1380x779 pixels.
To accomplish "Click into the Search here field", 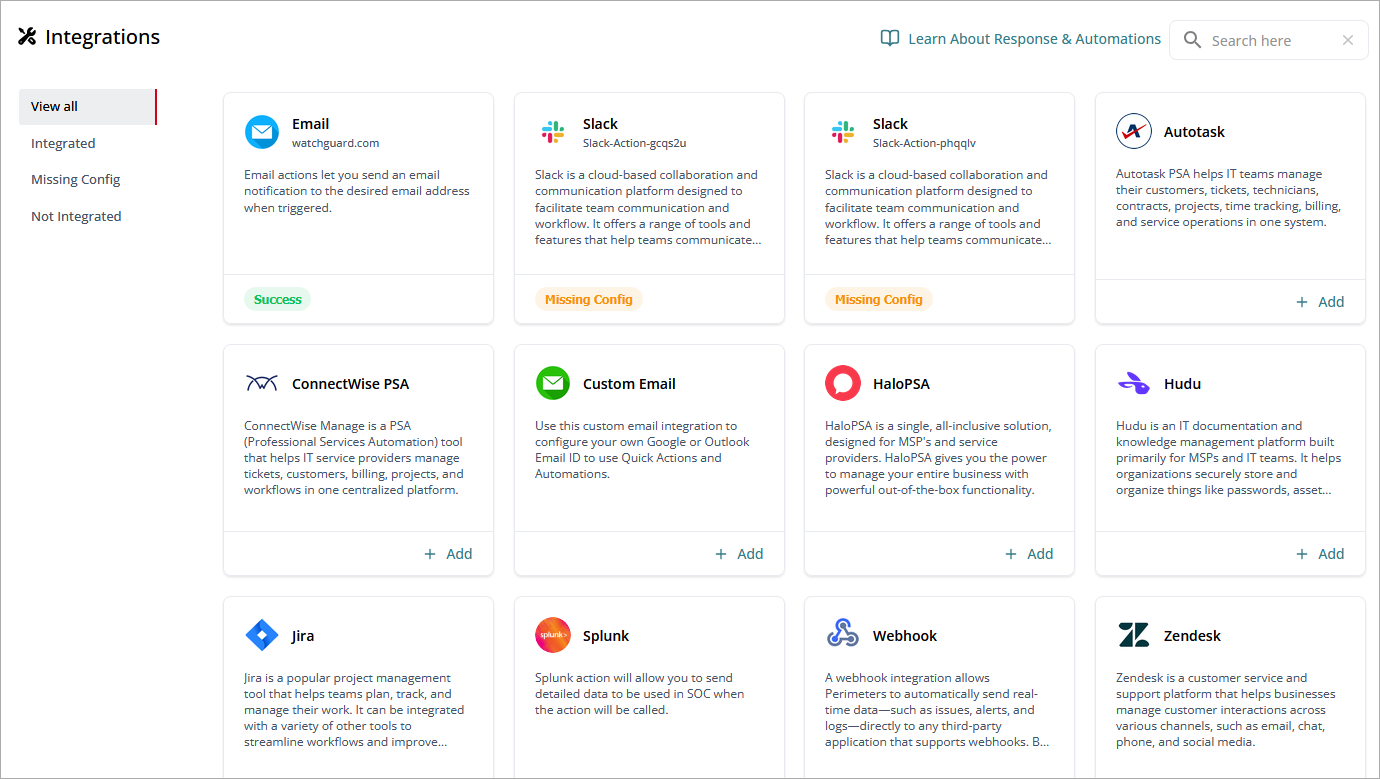I will click(x=1268, y=40).
